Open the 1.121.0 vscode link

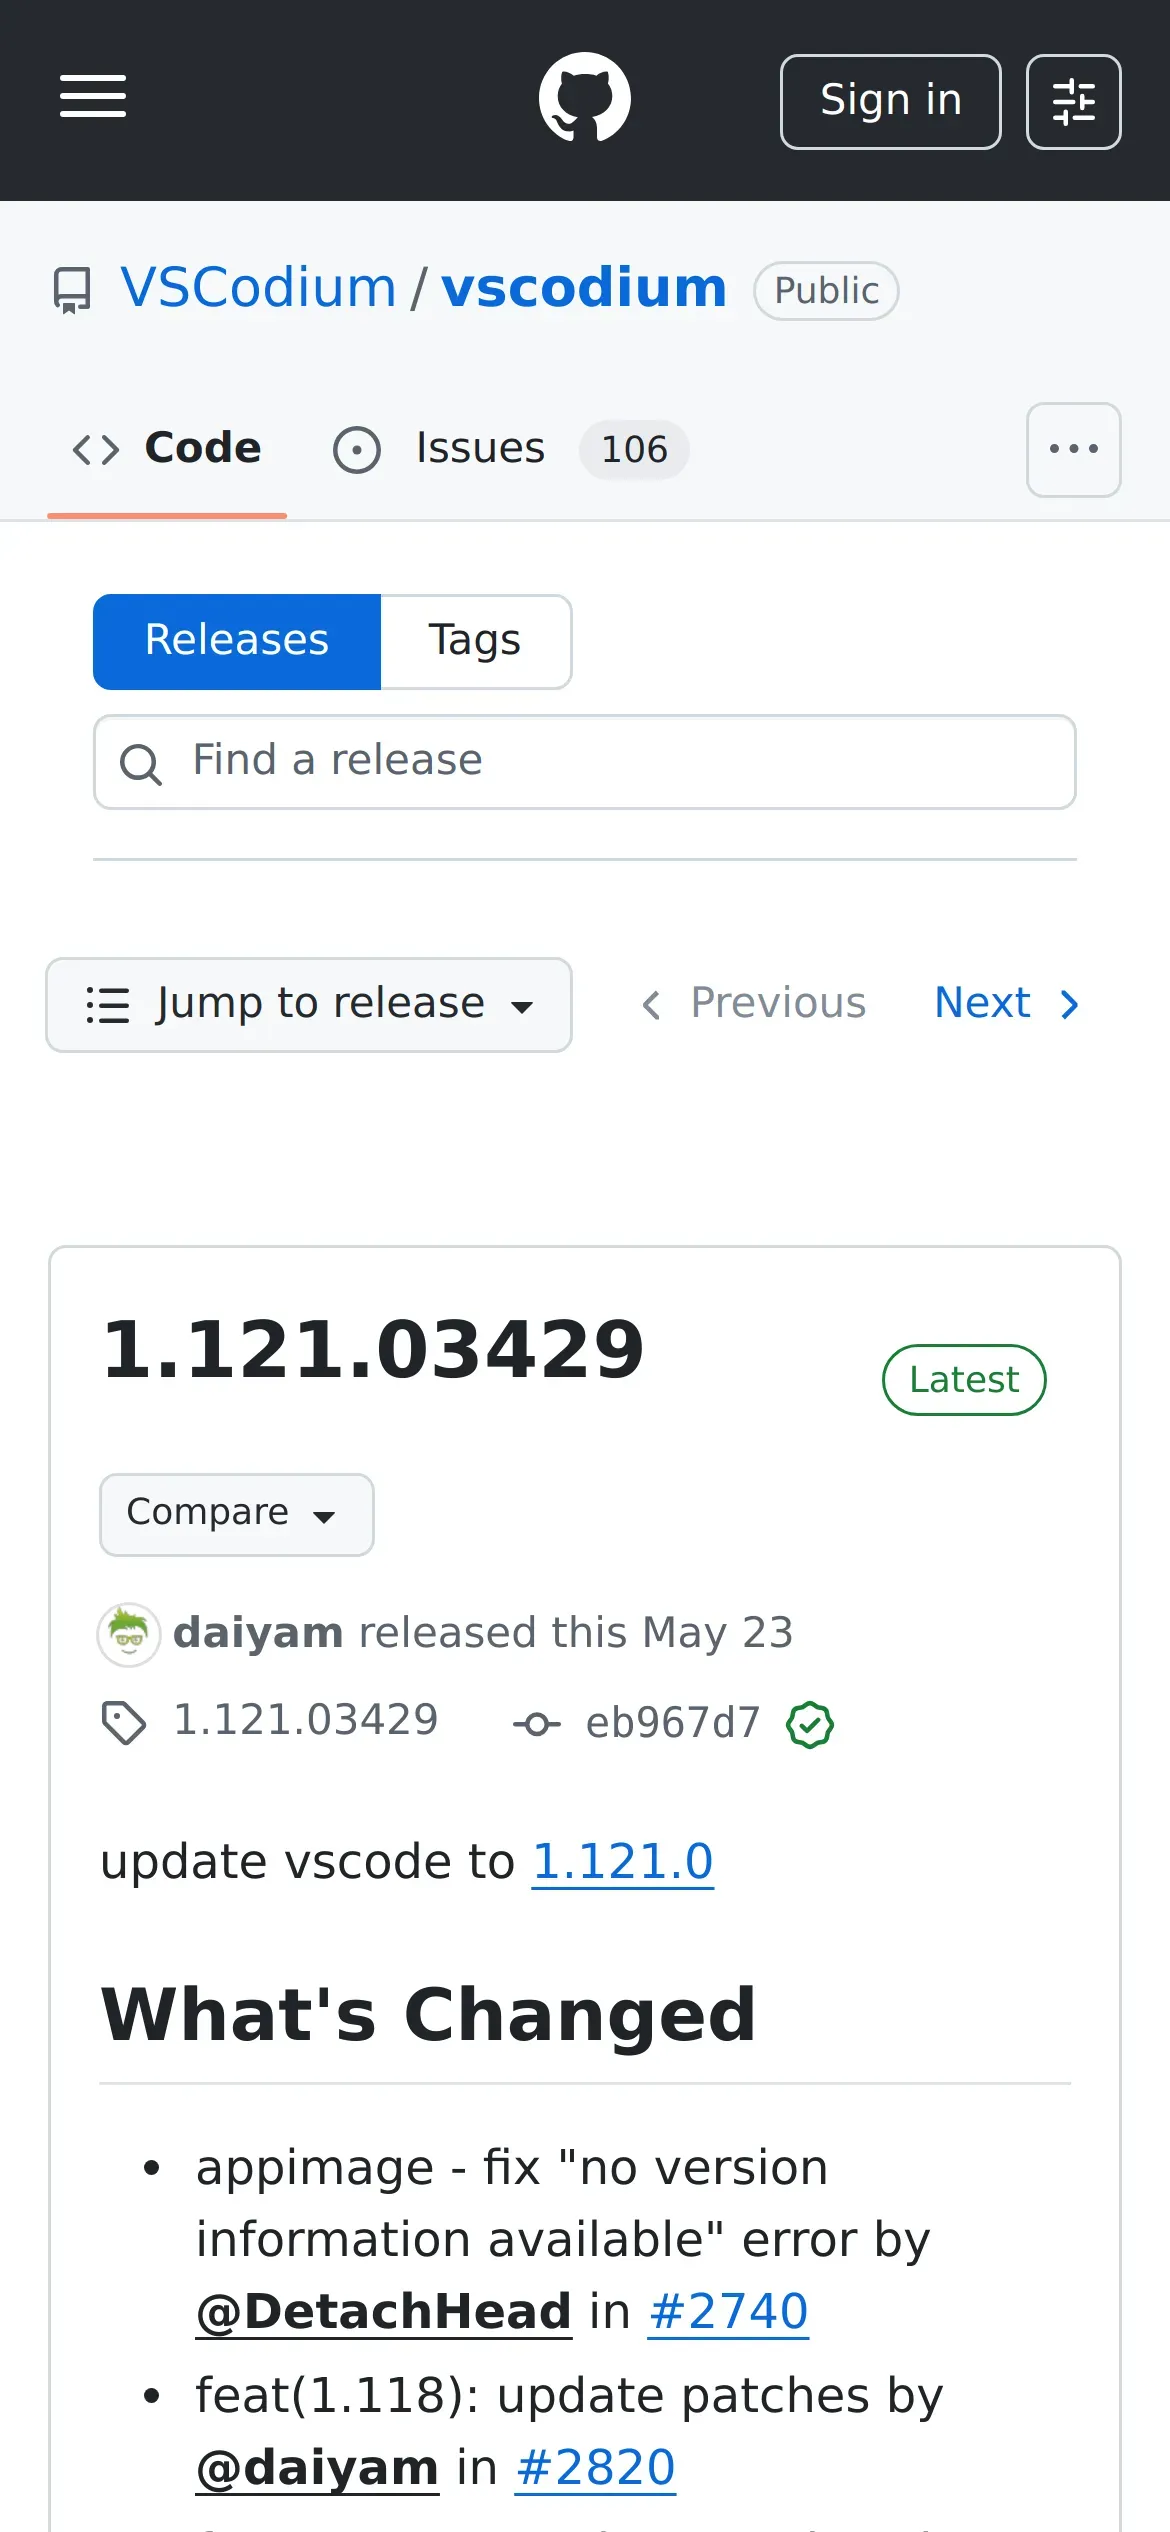pos(623,1862)
